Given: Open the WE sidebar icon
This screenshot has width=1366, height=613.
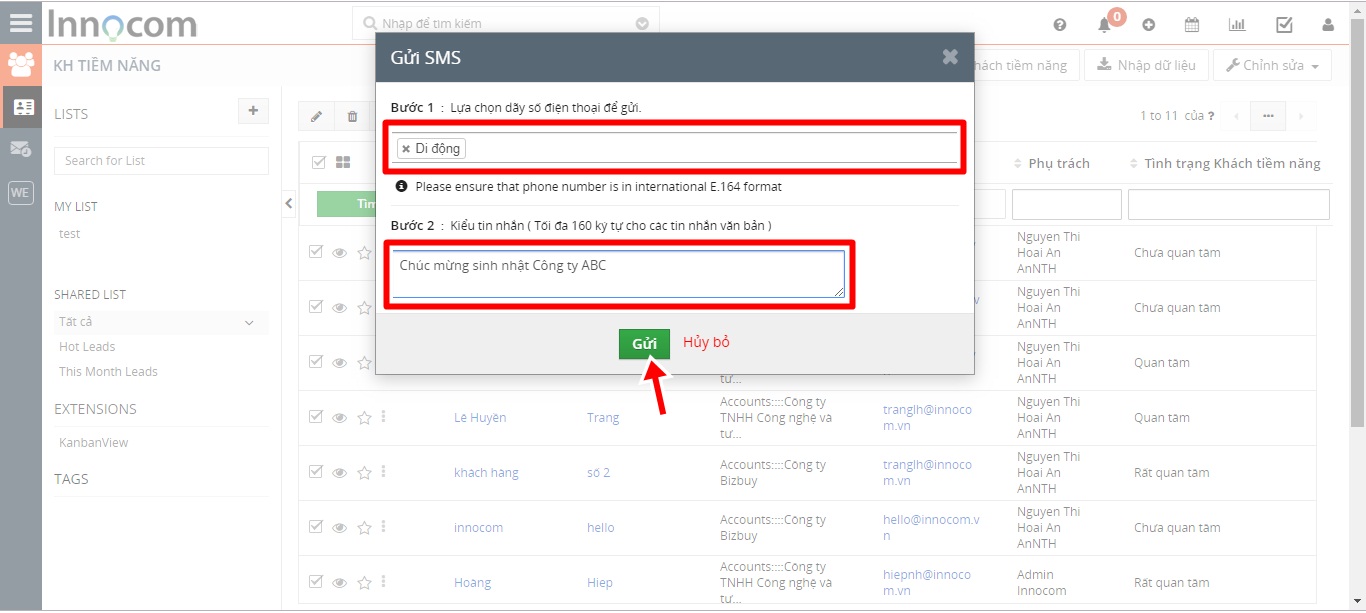Looking at the screenshot, I should pyautogui.click(x=21, y=192).
